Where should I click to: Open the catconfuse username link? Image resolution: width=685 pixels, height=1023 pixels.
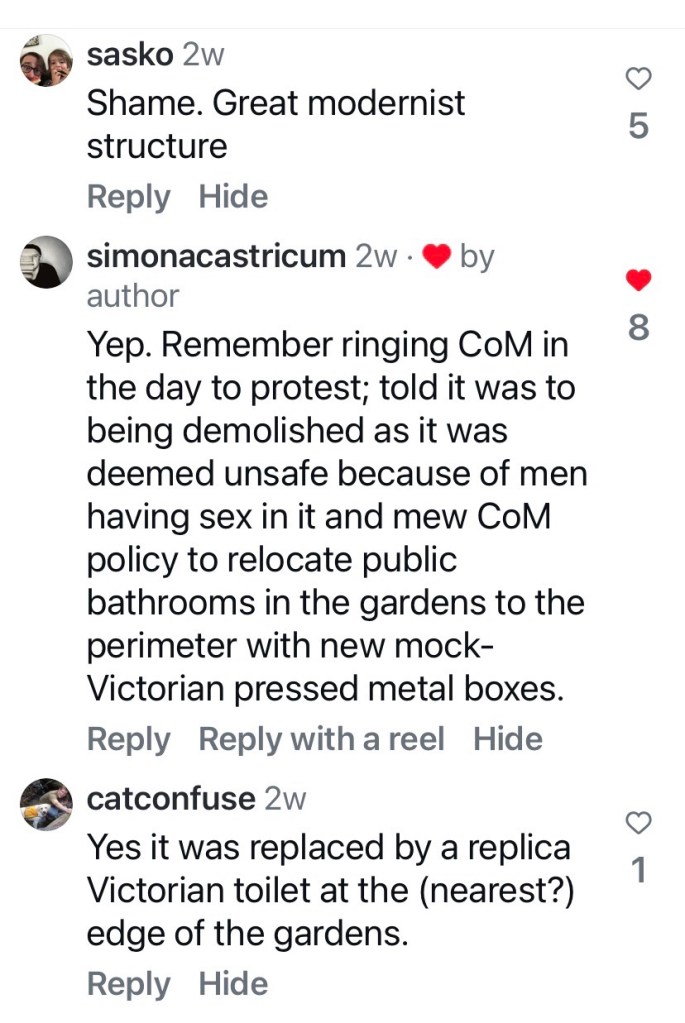(x=171, y=799)
